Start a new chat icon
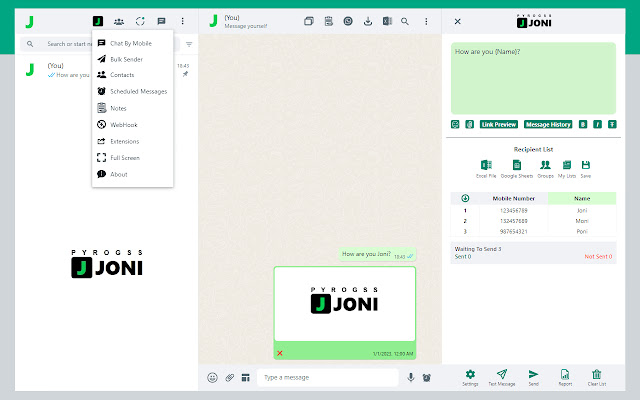This screenshot has height=400, width=640. (161, 21)
